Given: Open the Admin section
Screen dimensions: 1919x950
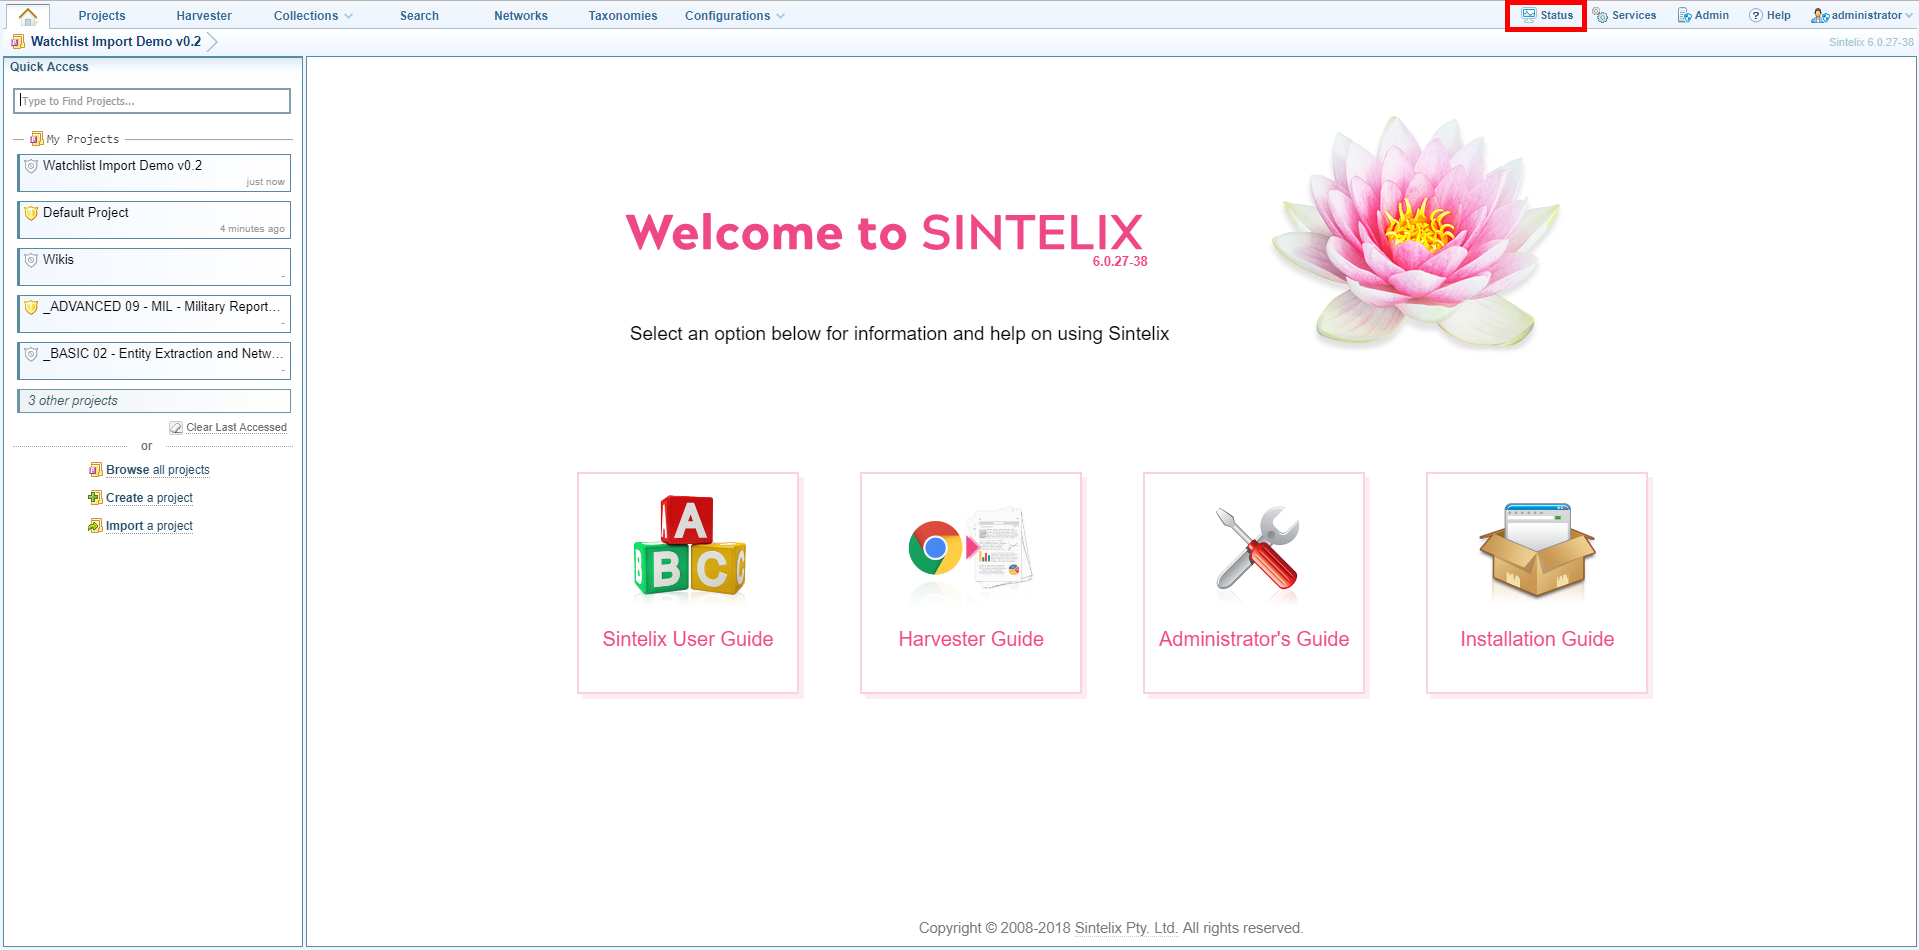Looking at the screenshot, I should coord(1703,15).
